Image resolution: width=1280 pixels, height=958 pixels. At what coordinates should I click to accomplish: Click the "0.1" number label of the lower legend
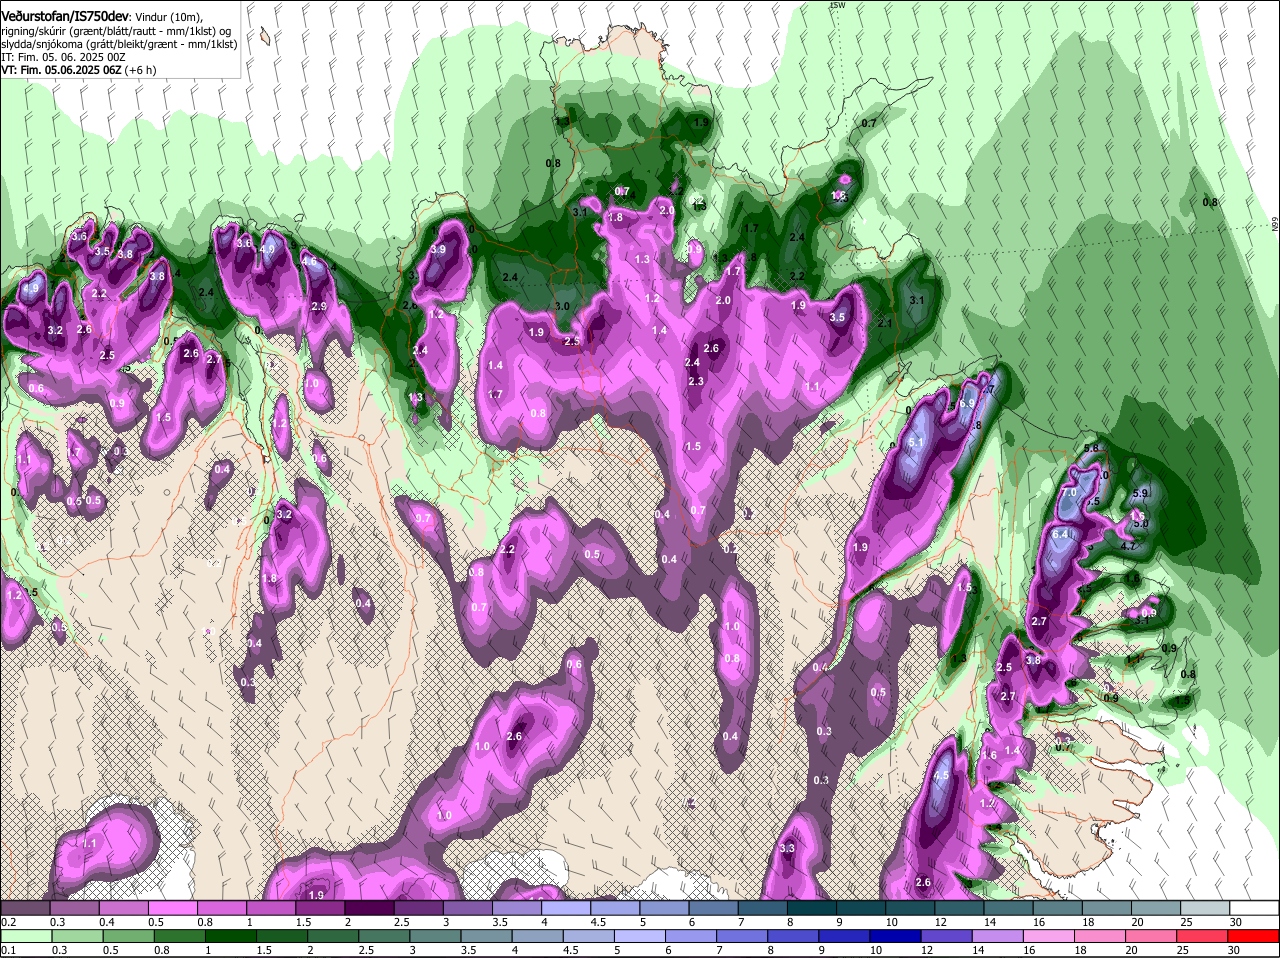(8, 950)
